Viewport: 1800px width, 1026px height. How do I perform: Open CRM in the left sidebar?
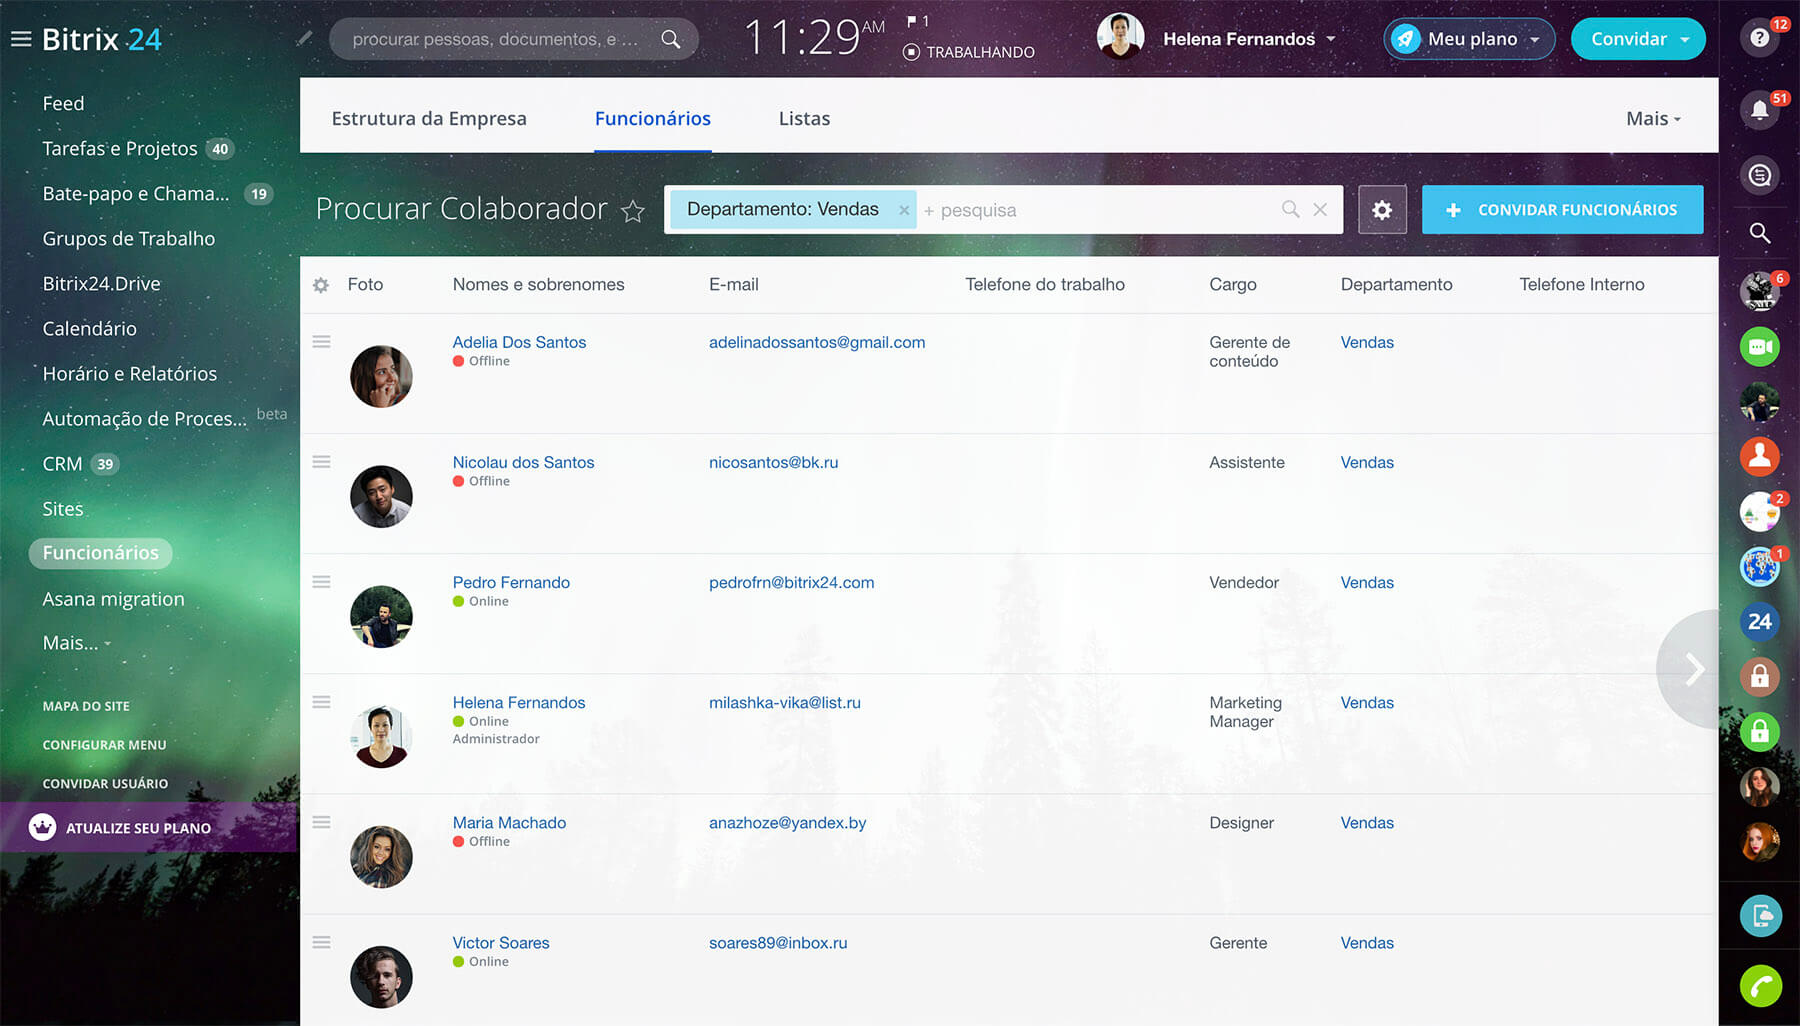coord(62,464)
